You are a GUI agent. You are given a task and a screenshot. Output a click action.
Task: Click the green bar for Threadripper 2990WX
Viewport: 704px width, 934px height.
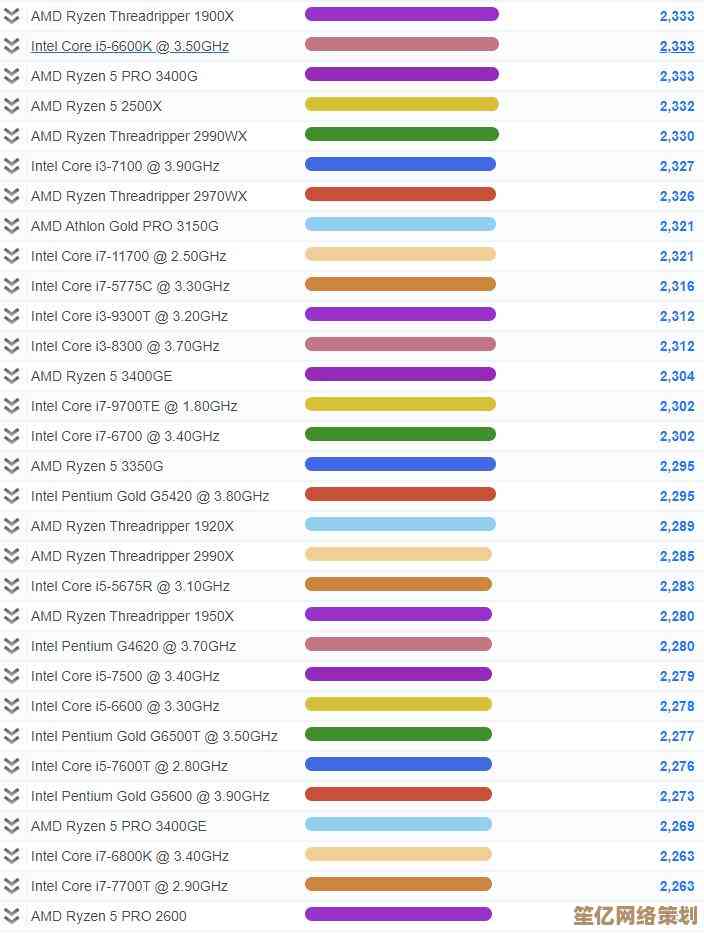(401, 134)
